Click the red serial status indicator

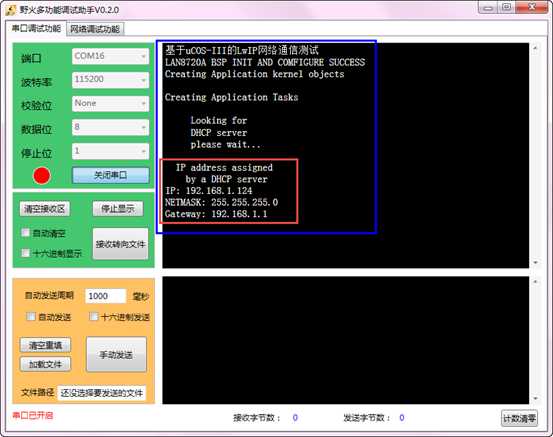click(42, 176)
